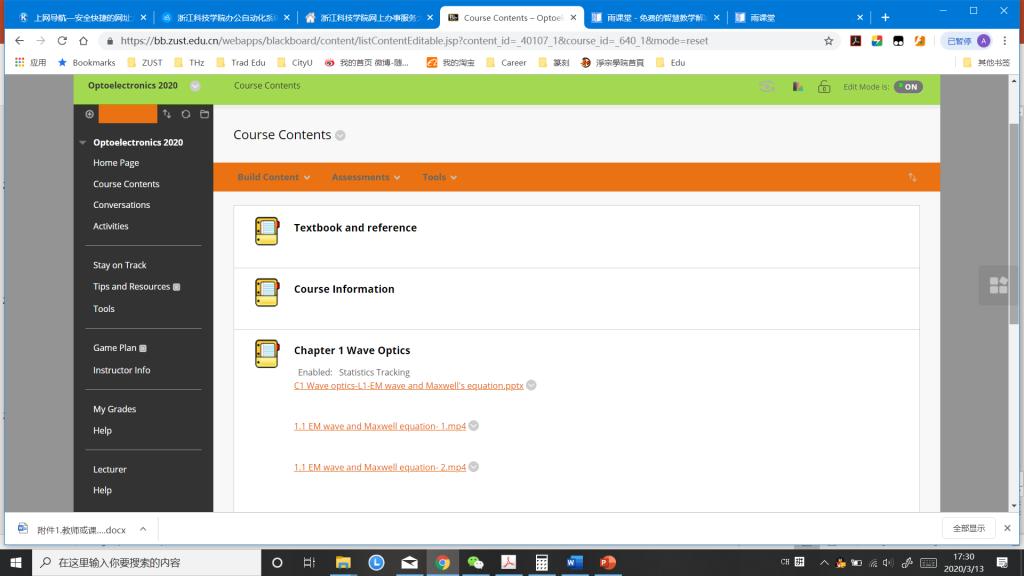Viewport: 1024px width, 576px height.
Task: Click the course menu refresh icon
Action: click(x=186, y=114)
